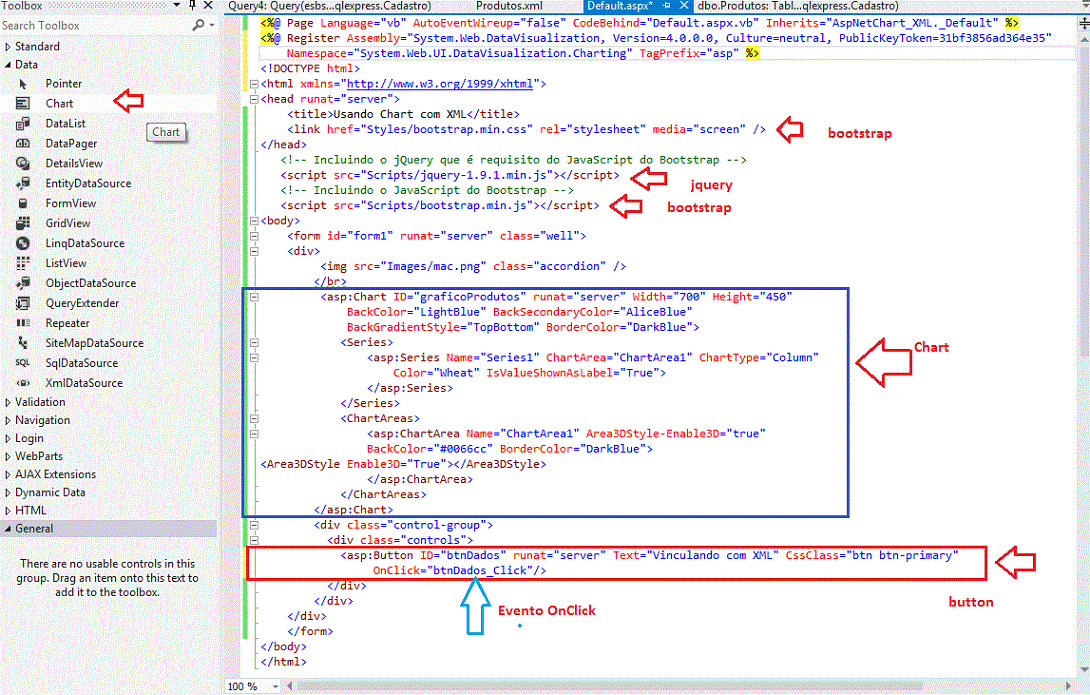Collapse the body element code region
1090x695 pixels.
pyautogui.click(x=254, y=221)
